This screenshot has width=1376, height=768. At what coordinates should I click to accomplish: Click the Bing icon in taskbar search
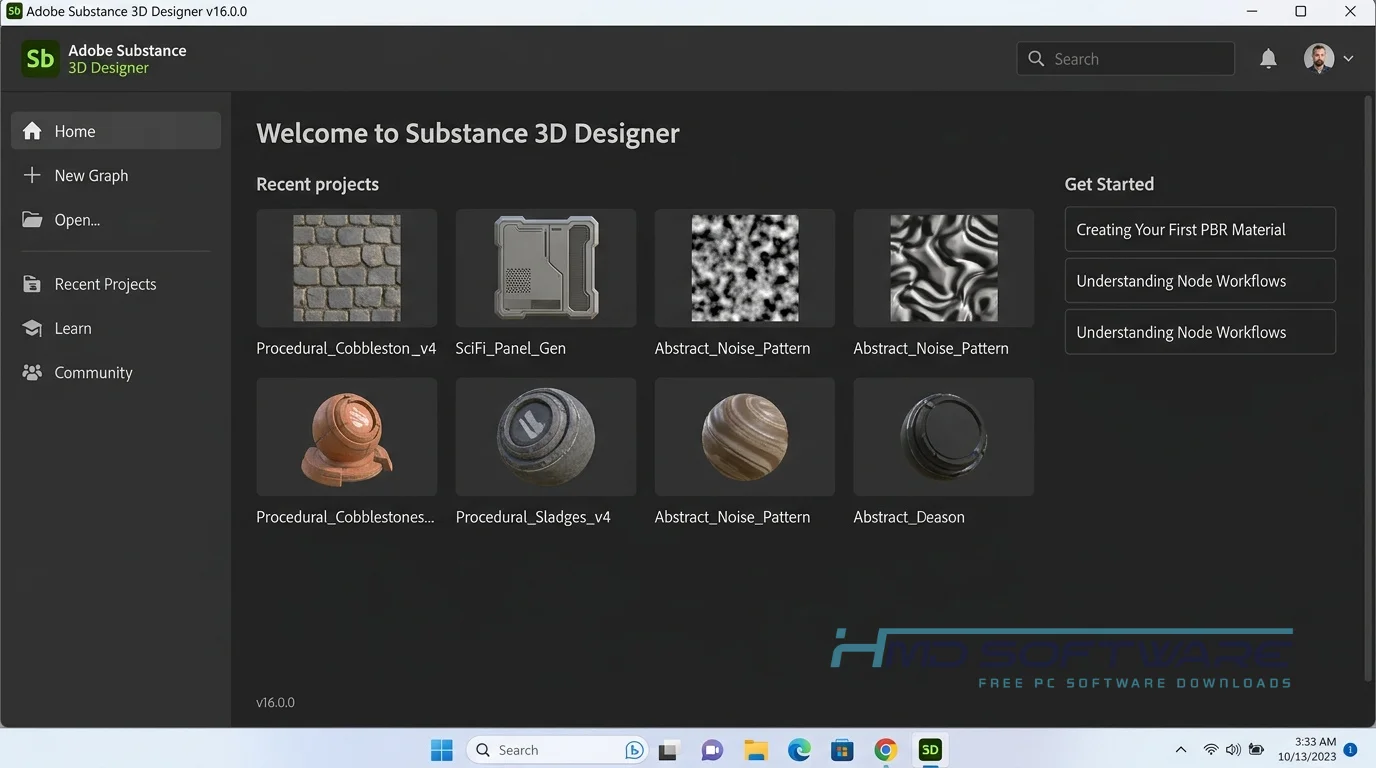click(x=634, y=750)
